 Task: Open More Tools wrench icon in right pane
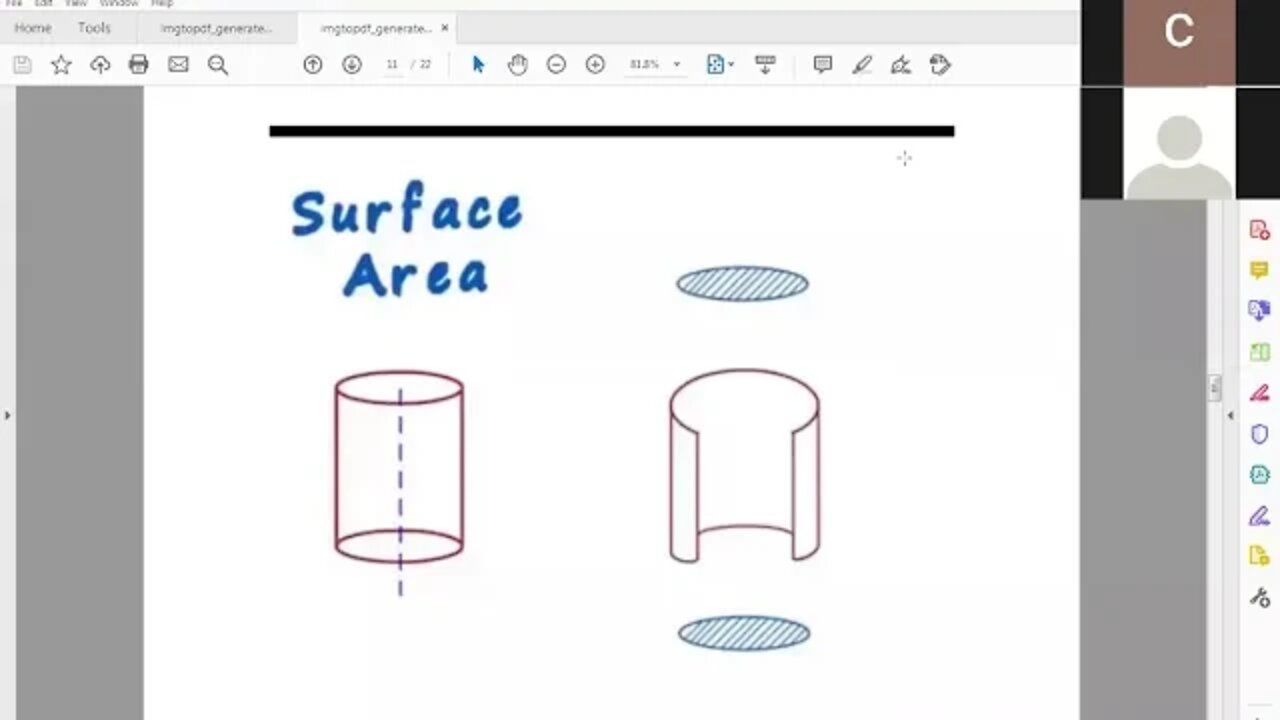pos(1259,597)
